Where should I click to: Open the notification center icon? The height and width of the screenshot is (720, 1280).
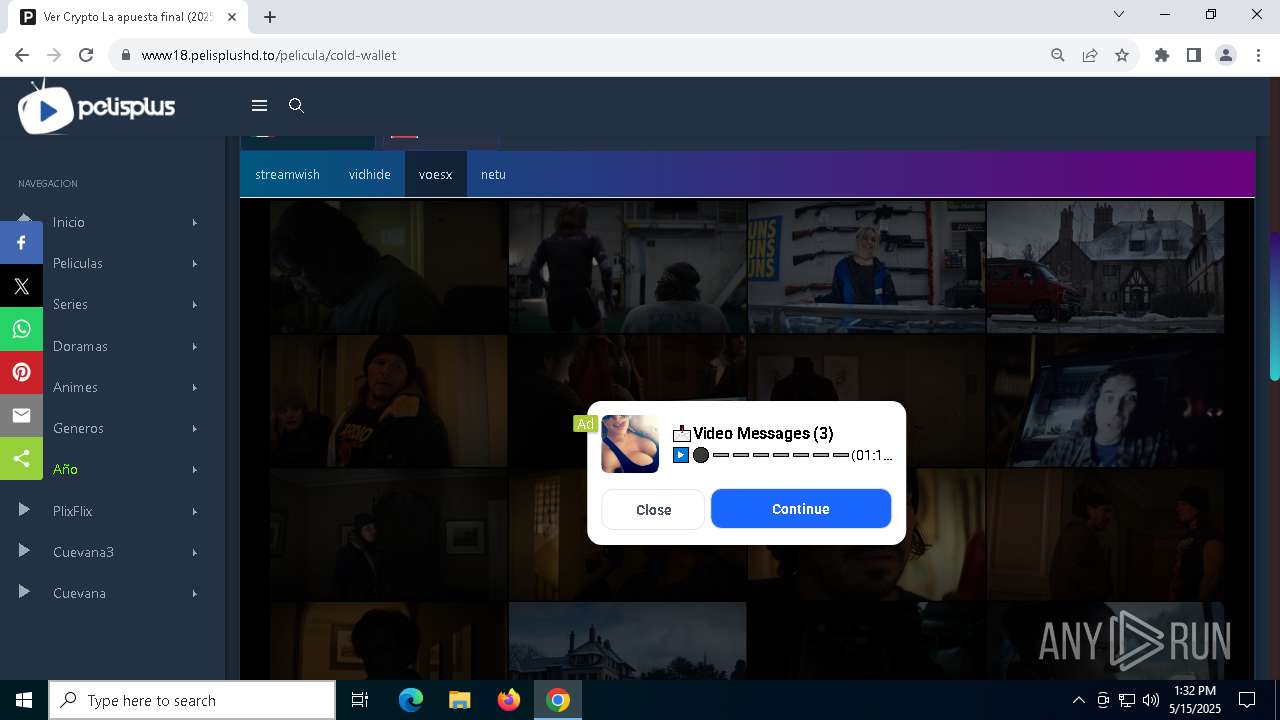(1247, 700)
